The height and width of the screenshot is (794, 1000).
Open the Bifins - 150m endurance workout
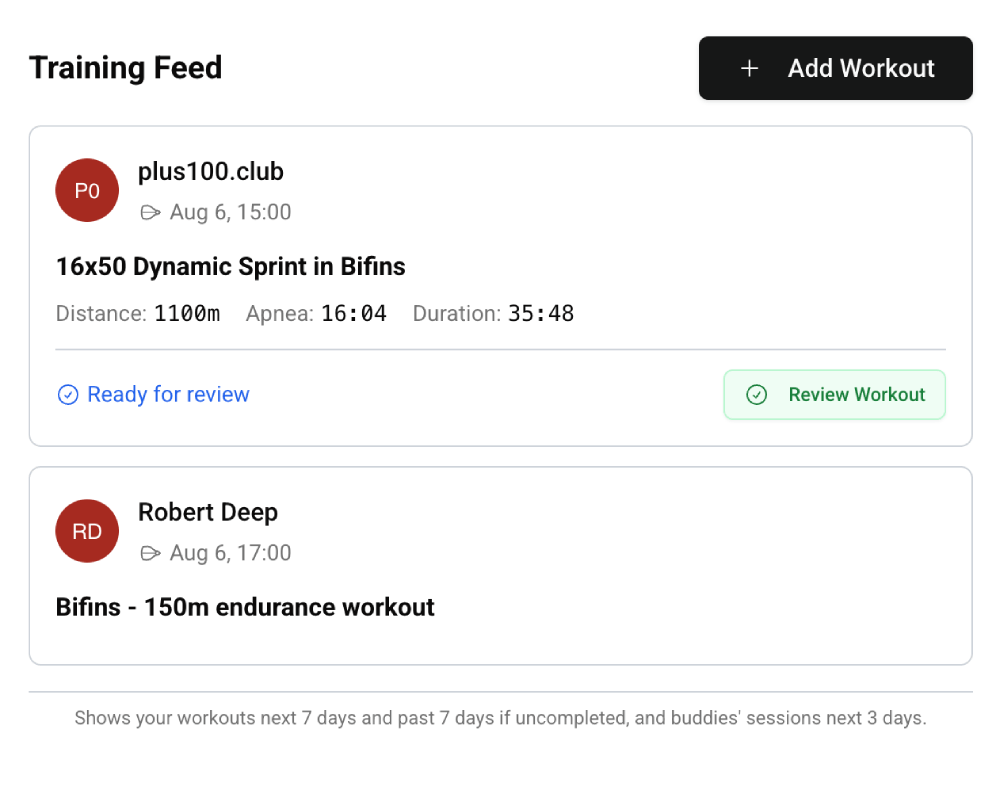(x=245, y=607)
